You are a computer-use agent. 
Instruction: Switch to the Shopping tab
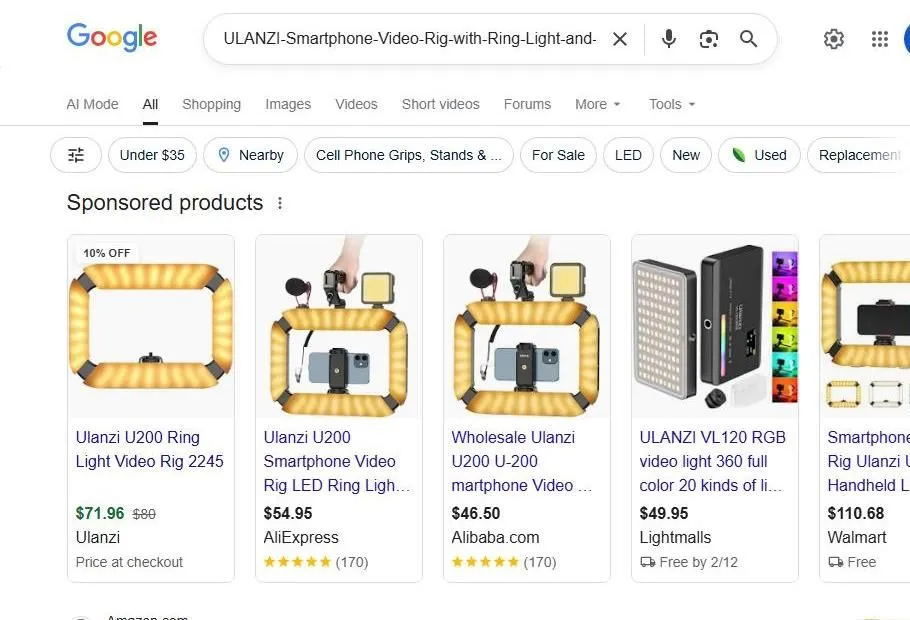211,104
